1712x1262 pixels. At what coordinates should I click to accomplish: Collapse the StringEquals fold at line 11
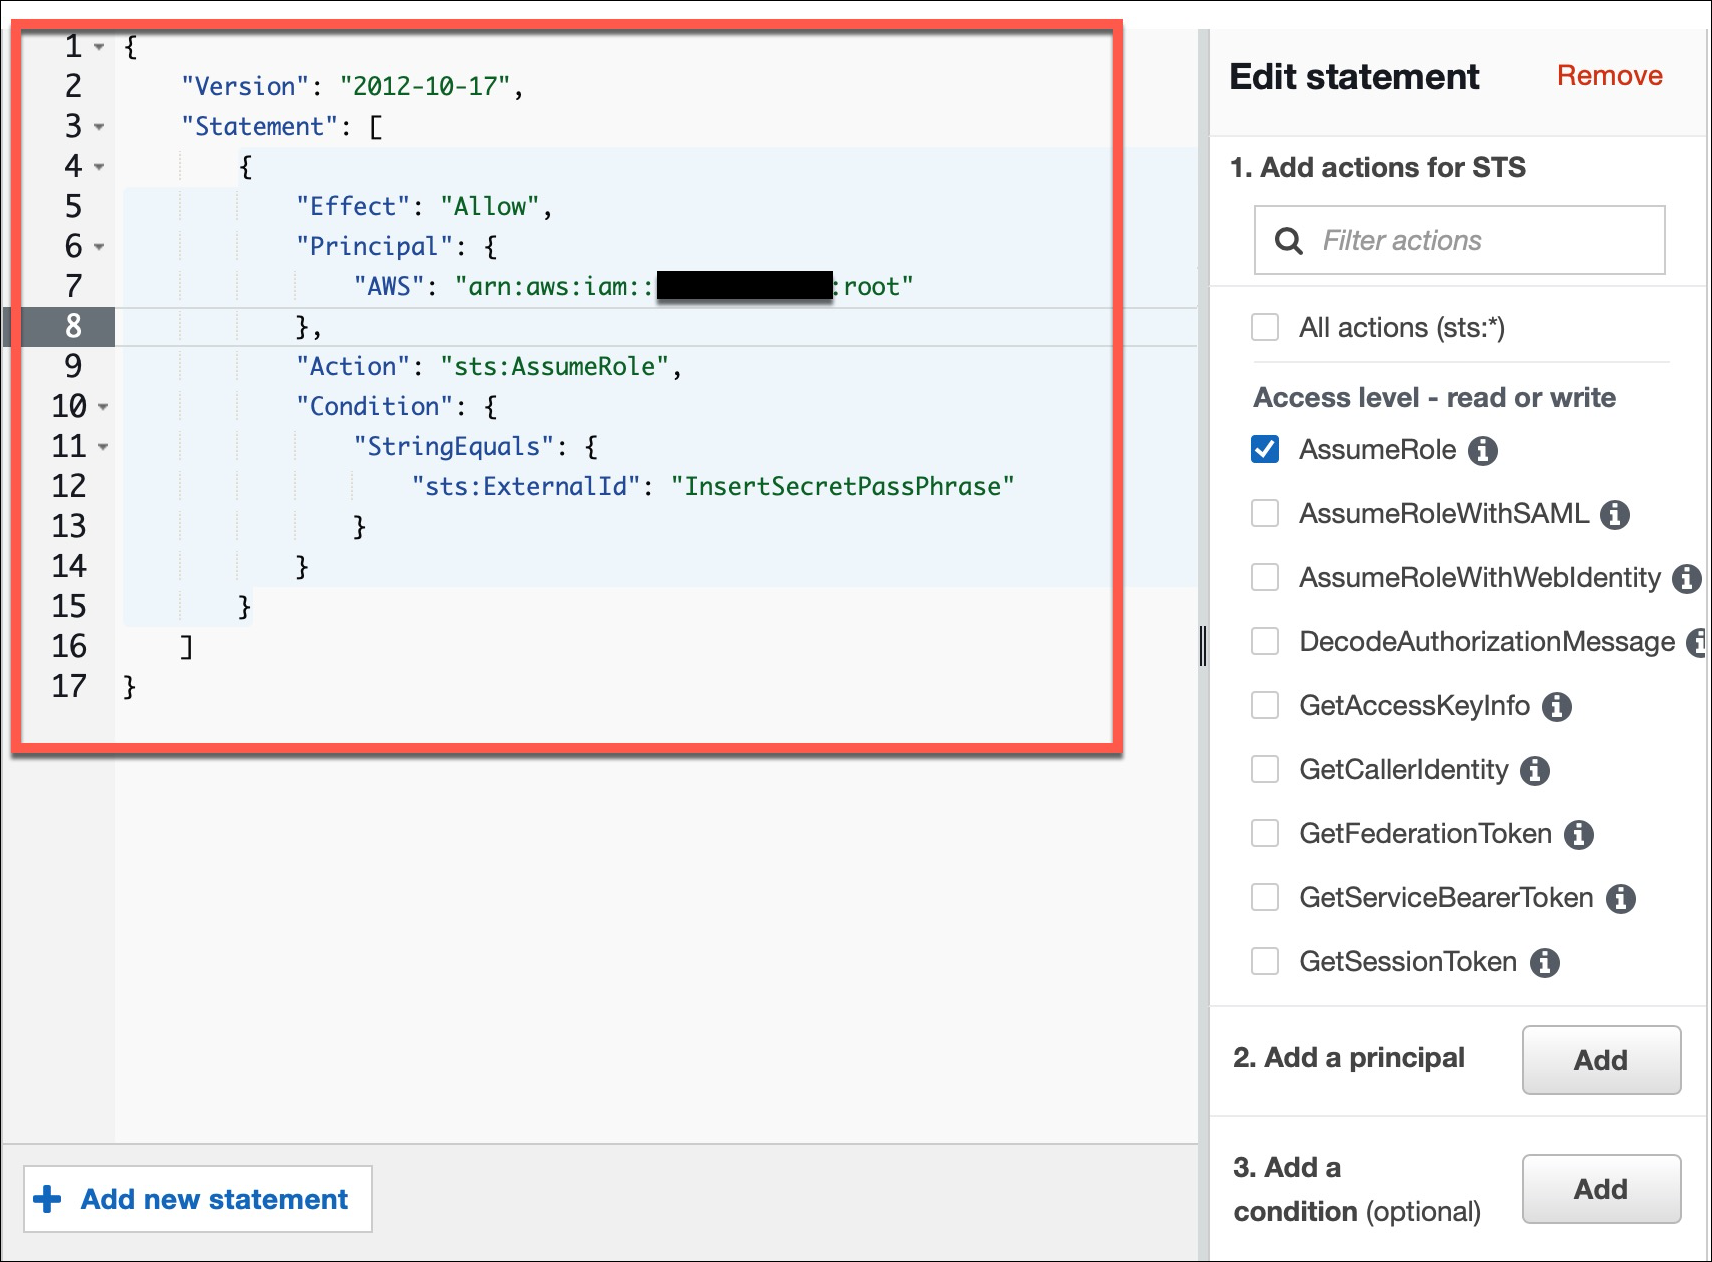tap(103, 447)
